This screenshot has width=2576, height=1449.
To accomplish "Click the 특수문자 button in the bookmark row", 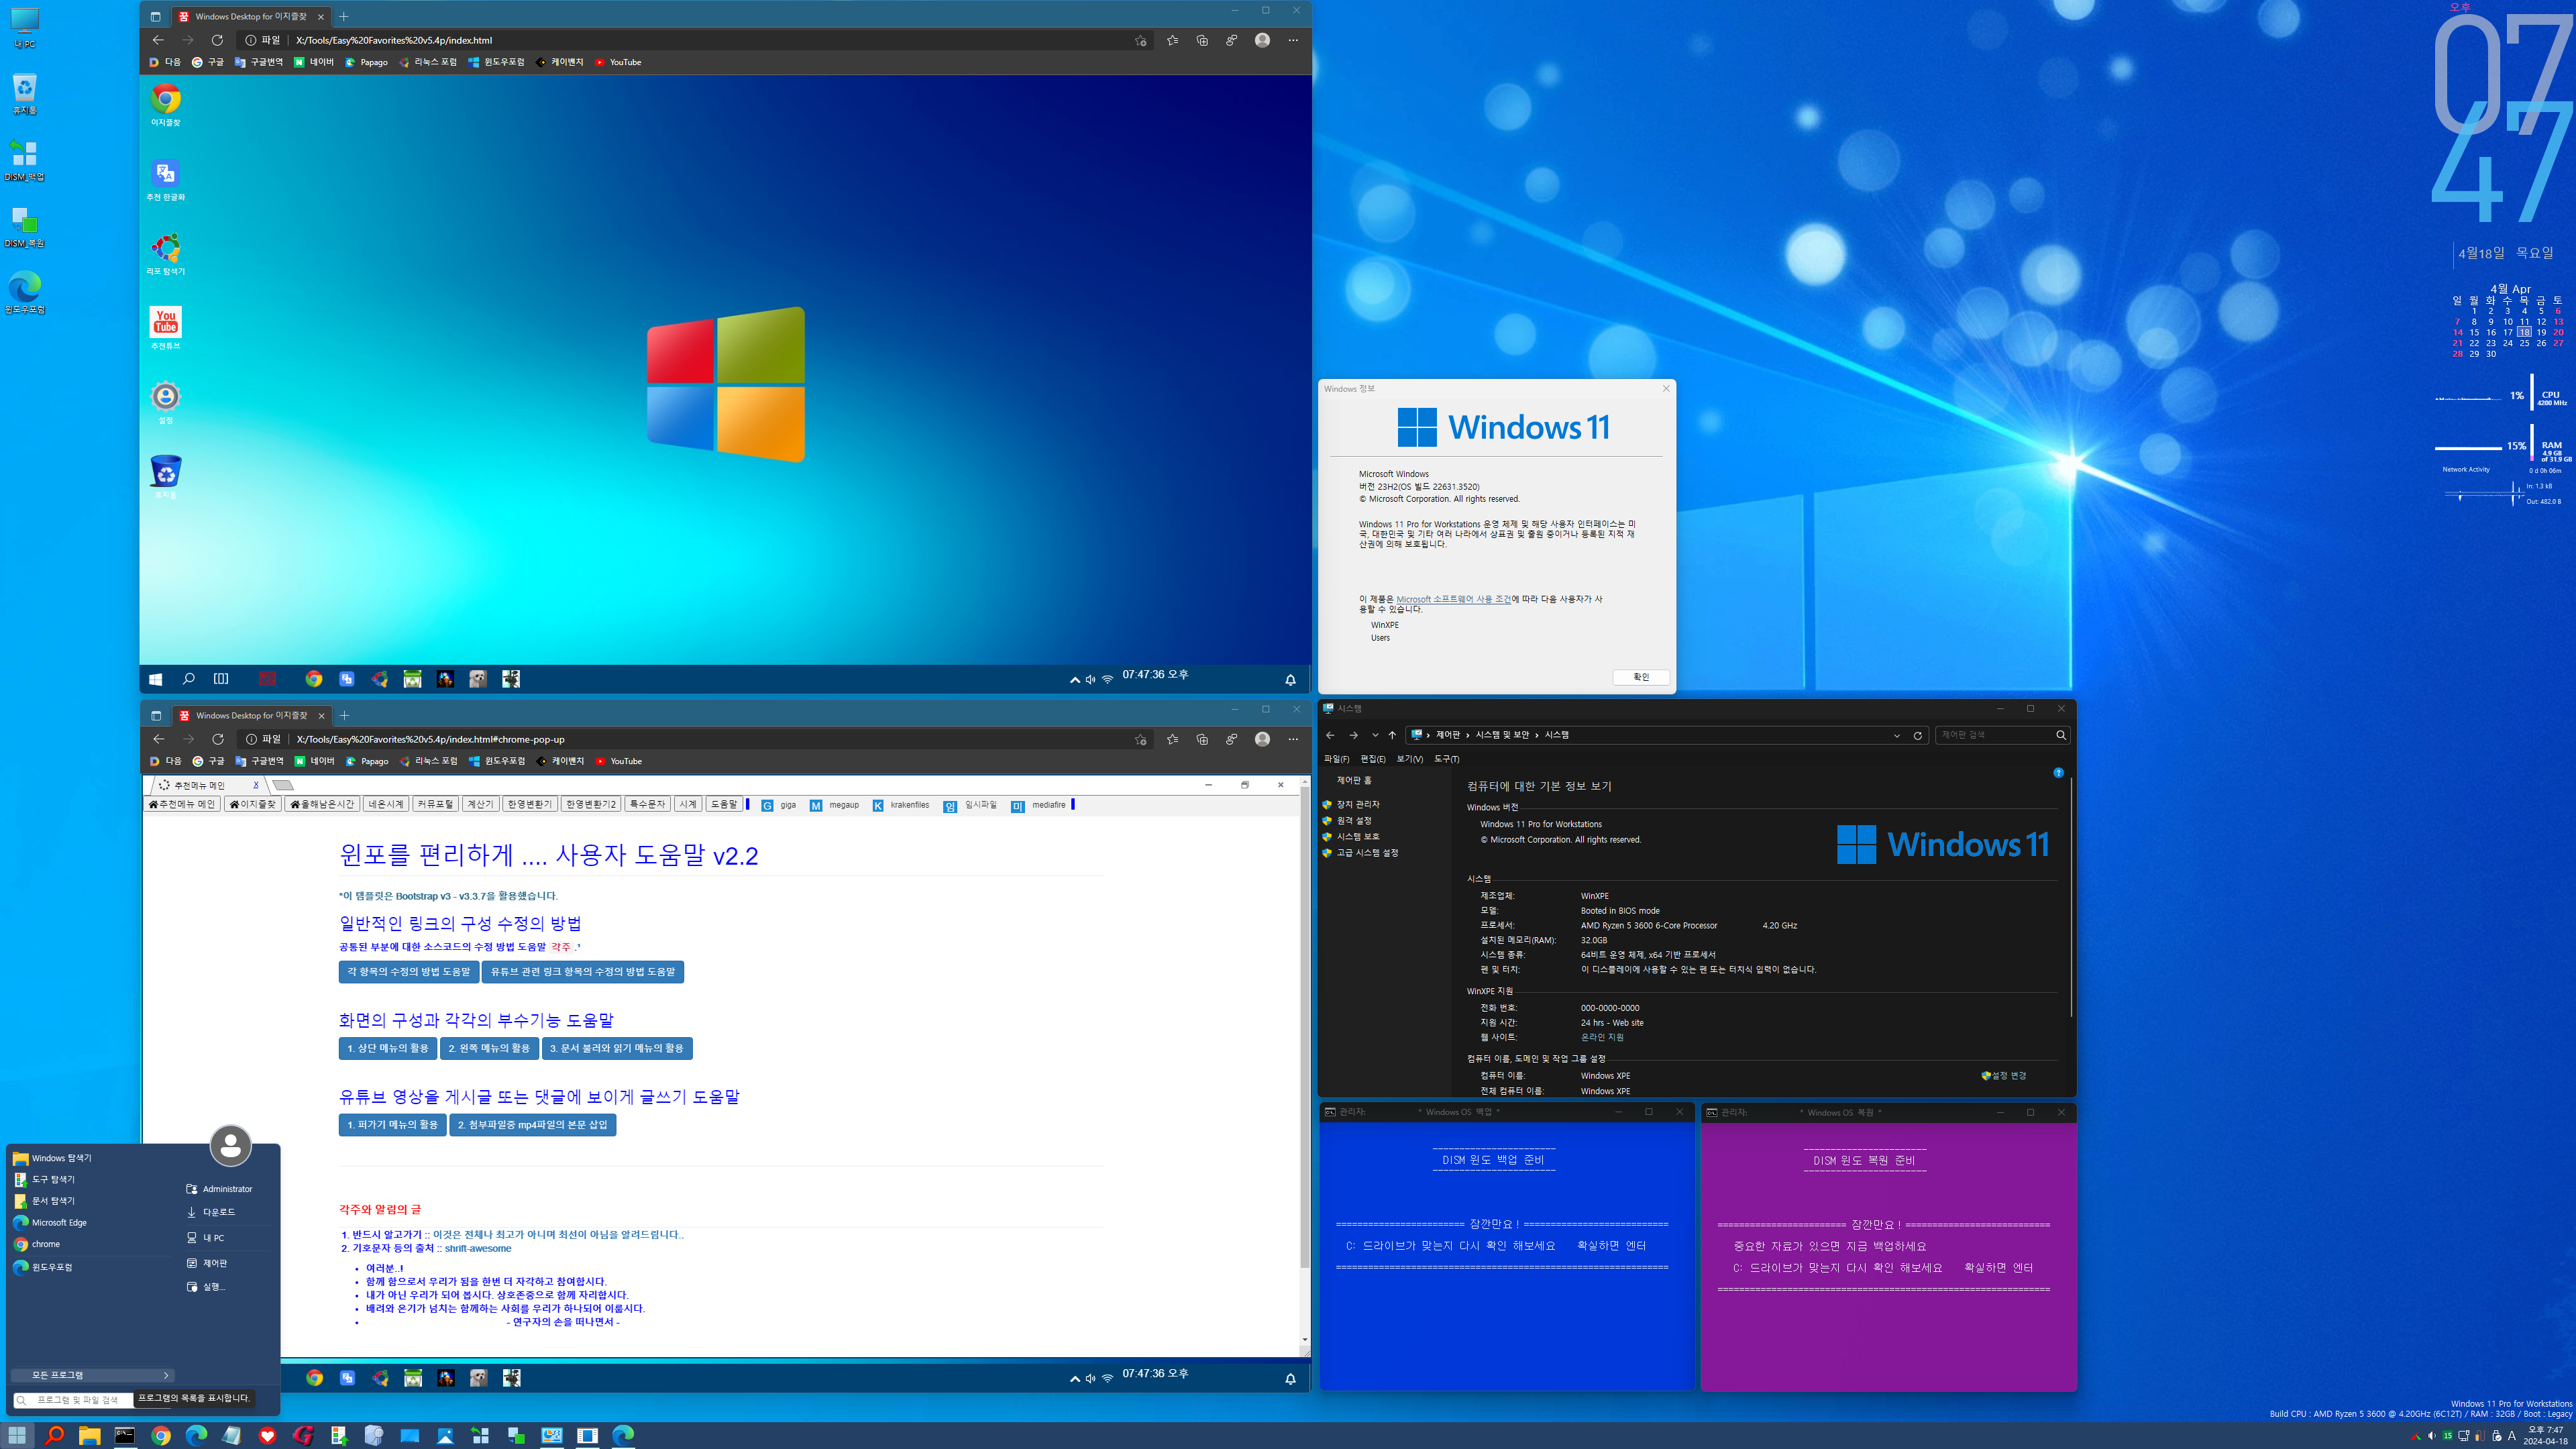I will pyautogui.click(x=647, y=804).
